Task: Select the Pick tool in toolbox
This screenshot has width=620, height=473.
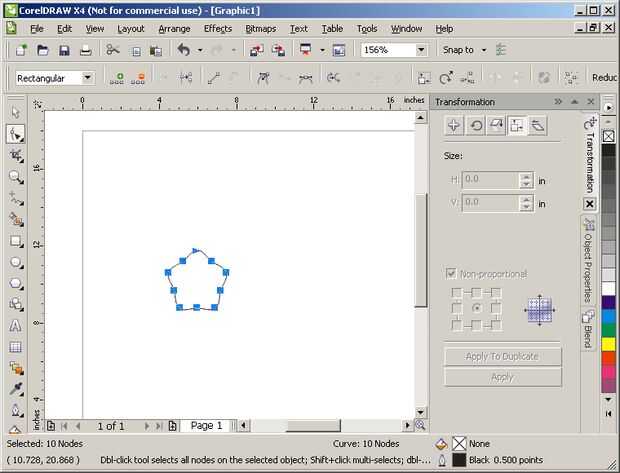Action: coord(15,113)
